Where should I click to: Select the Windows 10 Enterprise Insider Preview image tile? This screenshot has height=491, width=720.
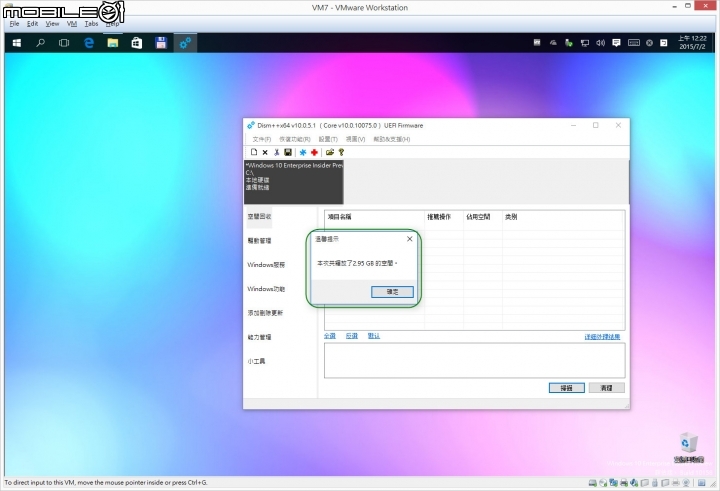click(x=294, y=182)
